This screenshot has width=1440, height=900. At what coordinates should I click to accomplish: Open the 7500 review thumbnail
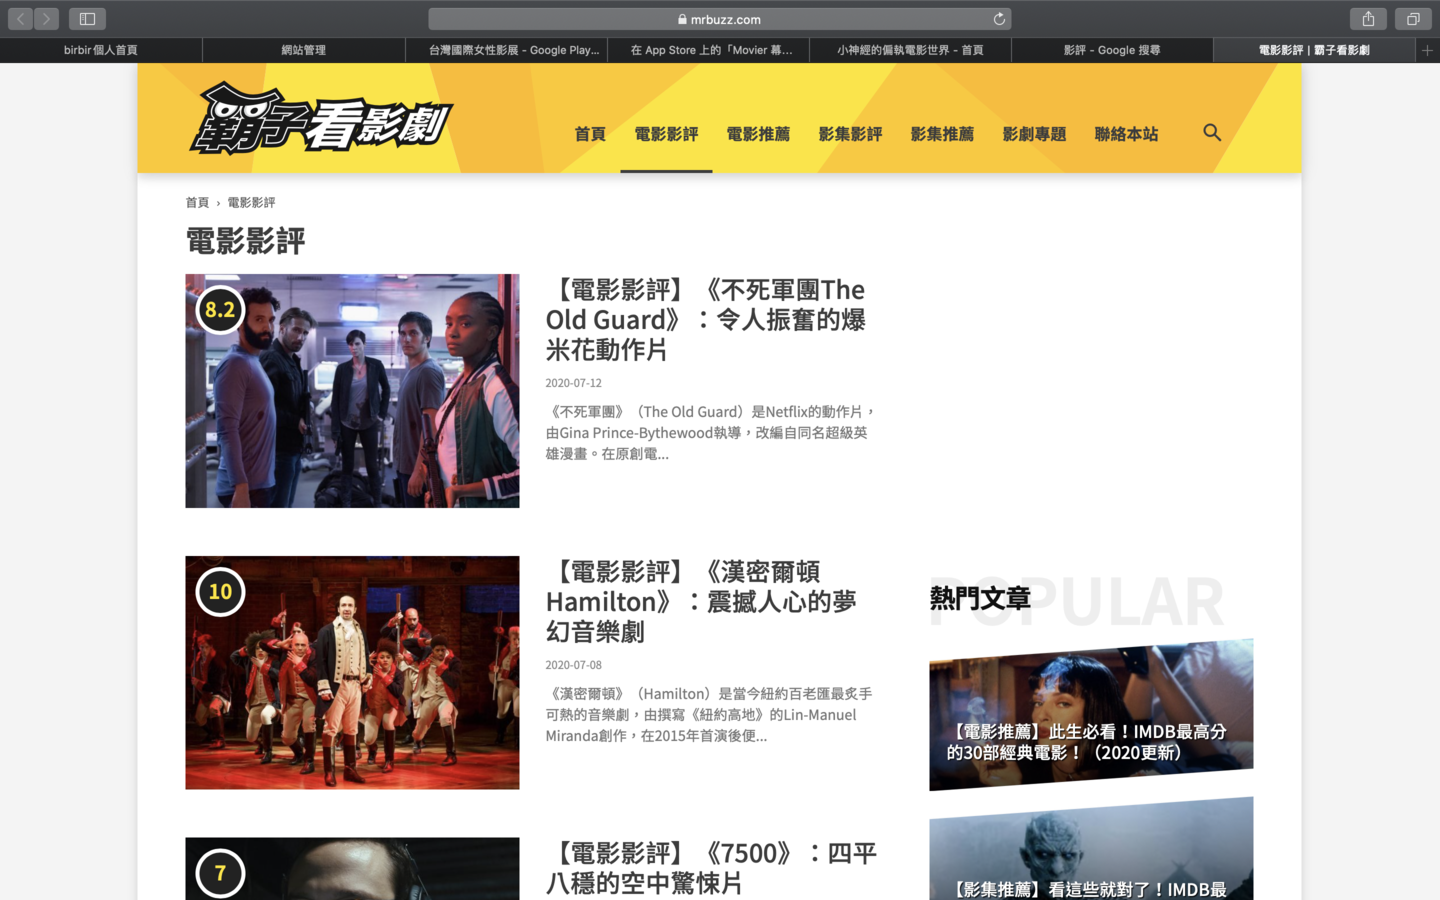tap(352, 869)
